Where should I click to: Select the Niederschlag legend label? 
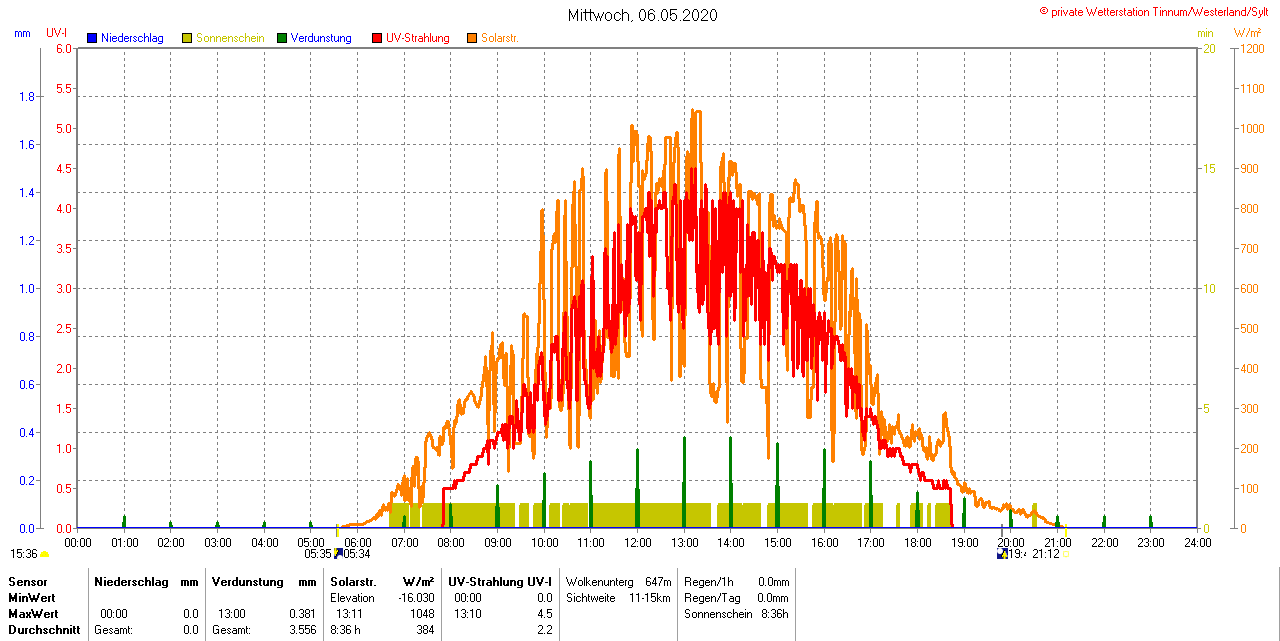click(x=132, y=38)
